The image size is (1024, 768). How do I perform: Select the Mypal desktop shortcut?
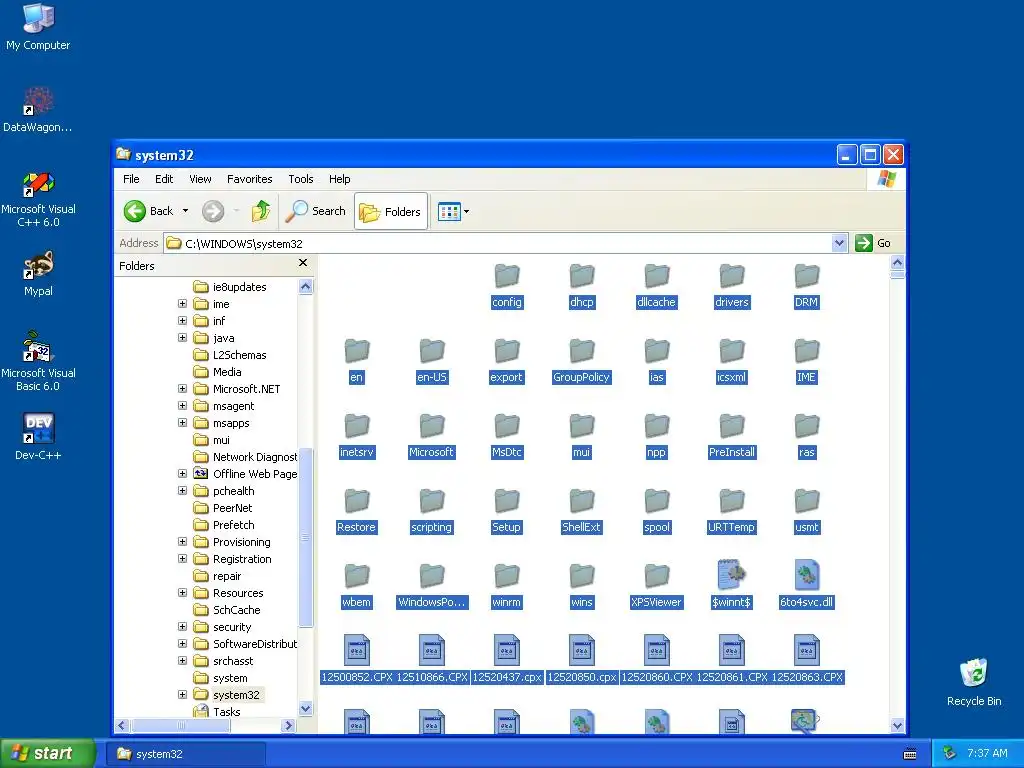[38, 273]
